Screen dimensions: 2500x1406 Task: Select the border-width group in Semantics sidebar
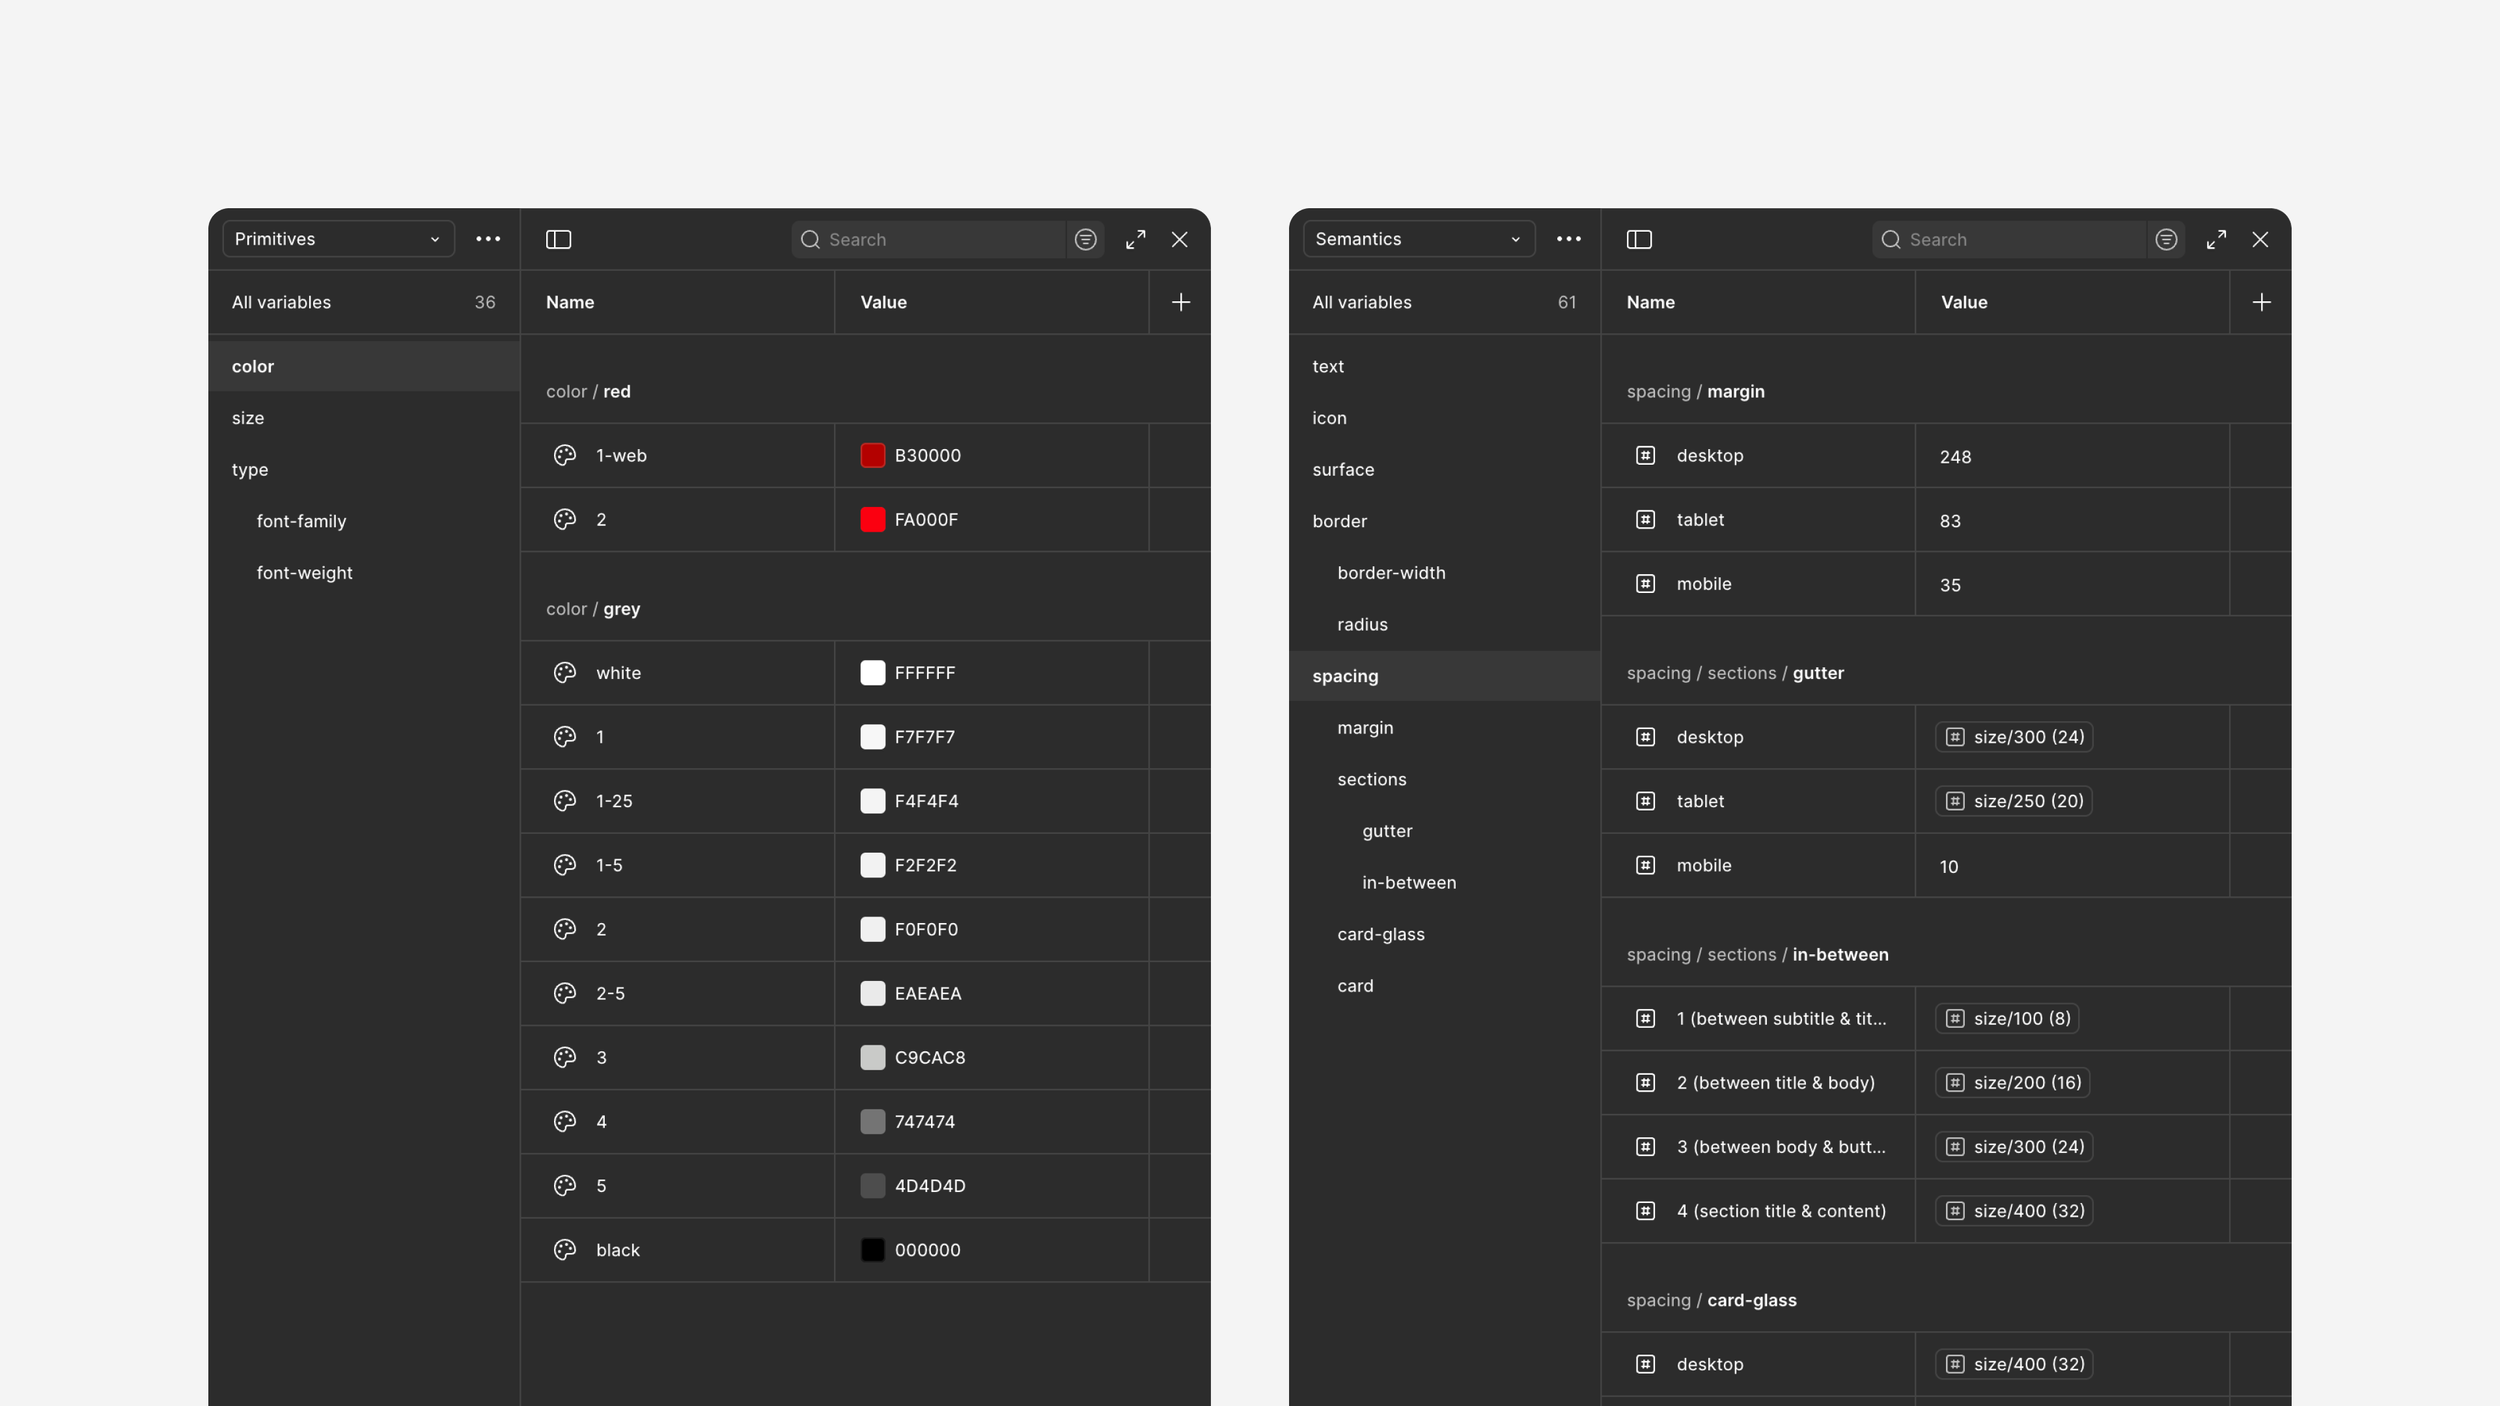(1391, 573)
